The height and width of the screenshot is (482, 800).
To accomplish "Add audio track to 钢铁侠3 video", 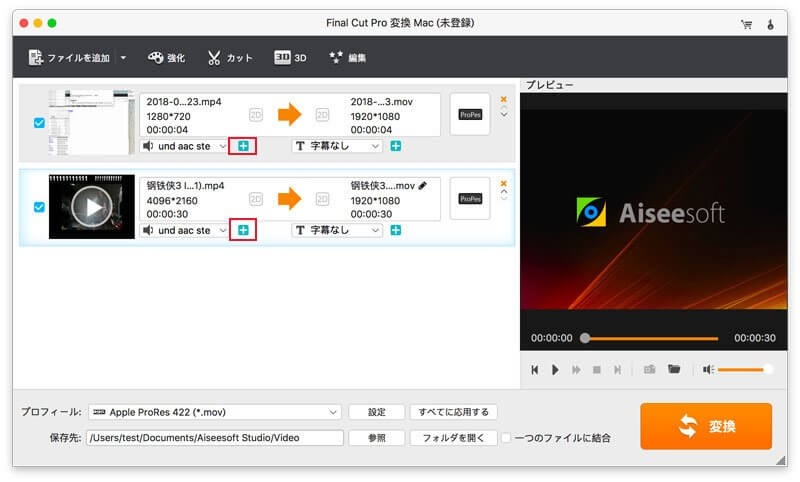I will click(243, 231).
